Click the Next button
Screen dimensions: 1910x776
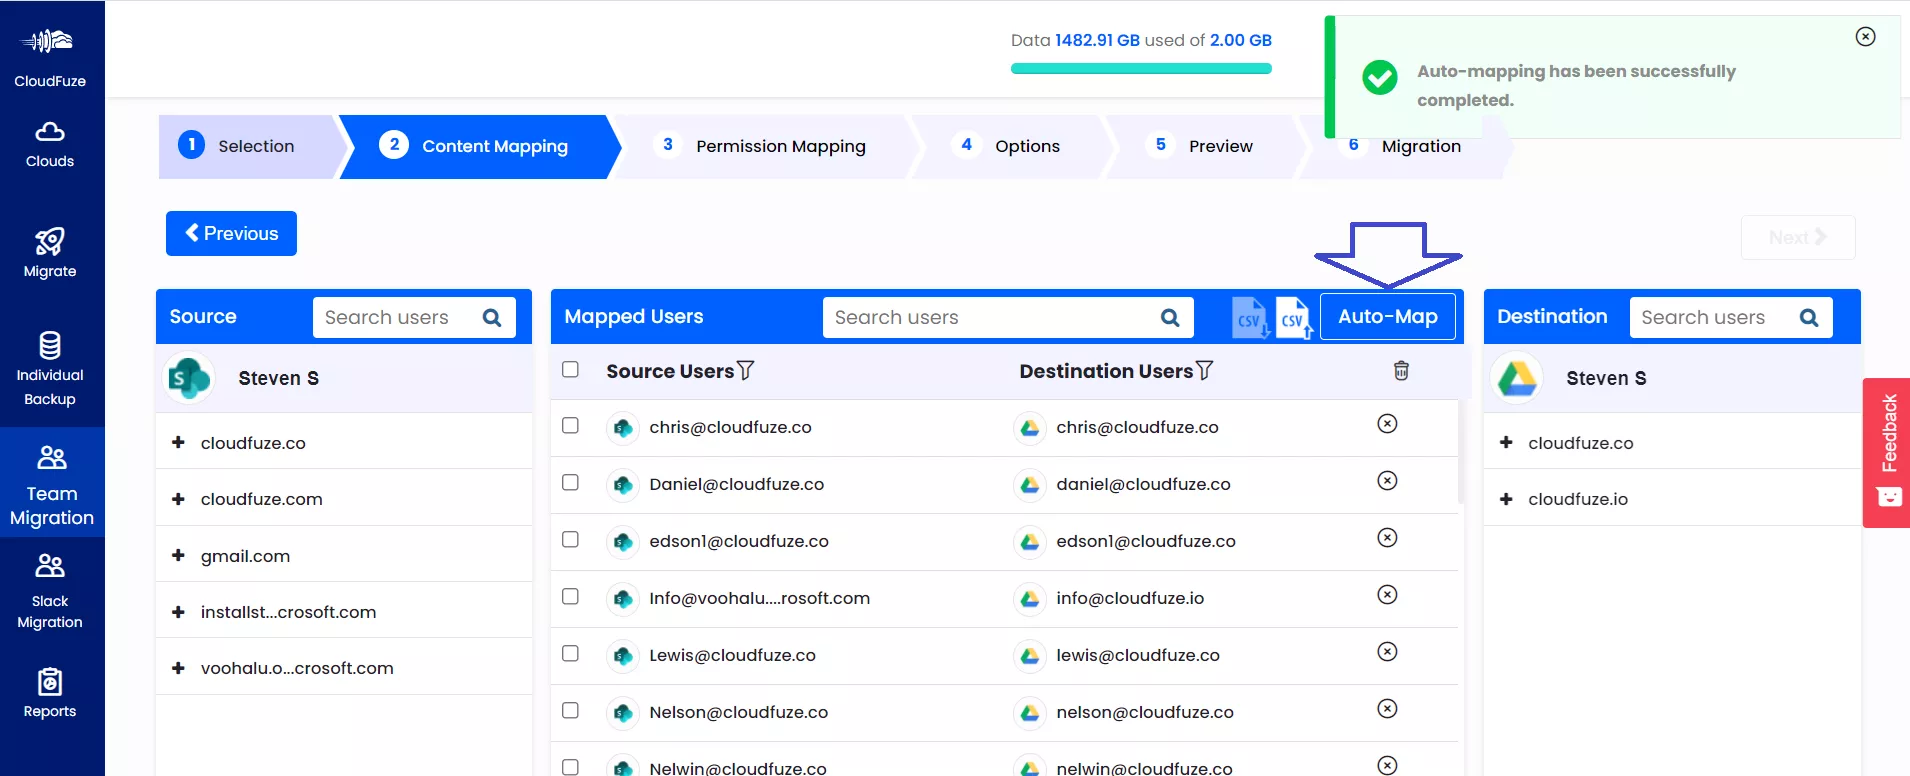1798,237
